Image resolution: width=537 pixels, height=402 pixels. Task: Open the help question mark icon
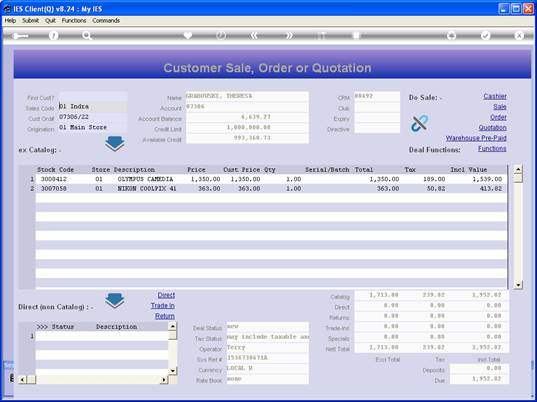[53, 35]
